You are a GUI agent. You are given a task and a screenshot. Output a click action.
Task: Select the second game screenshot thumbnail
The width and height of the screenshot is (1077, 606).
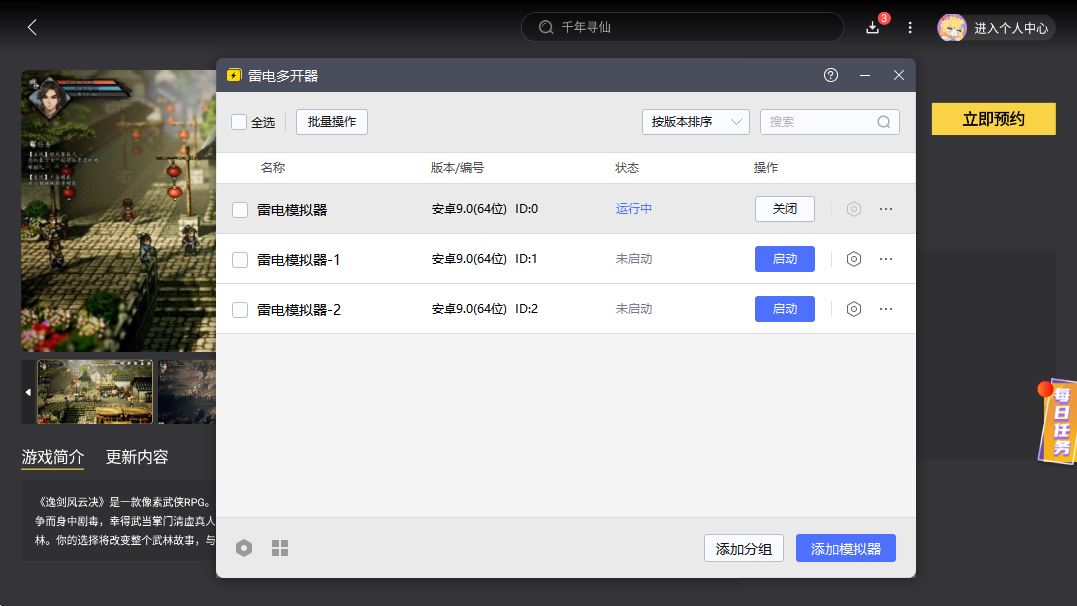[x=187, y=392]
